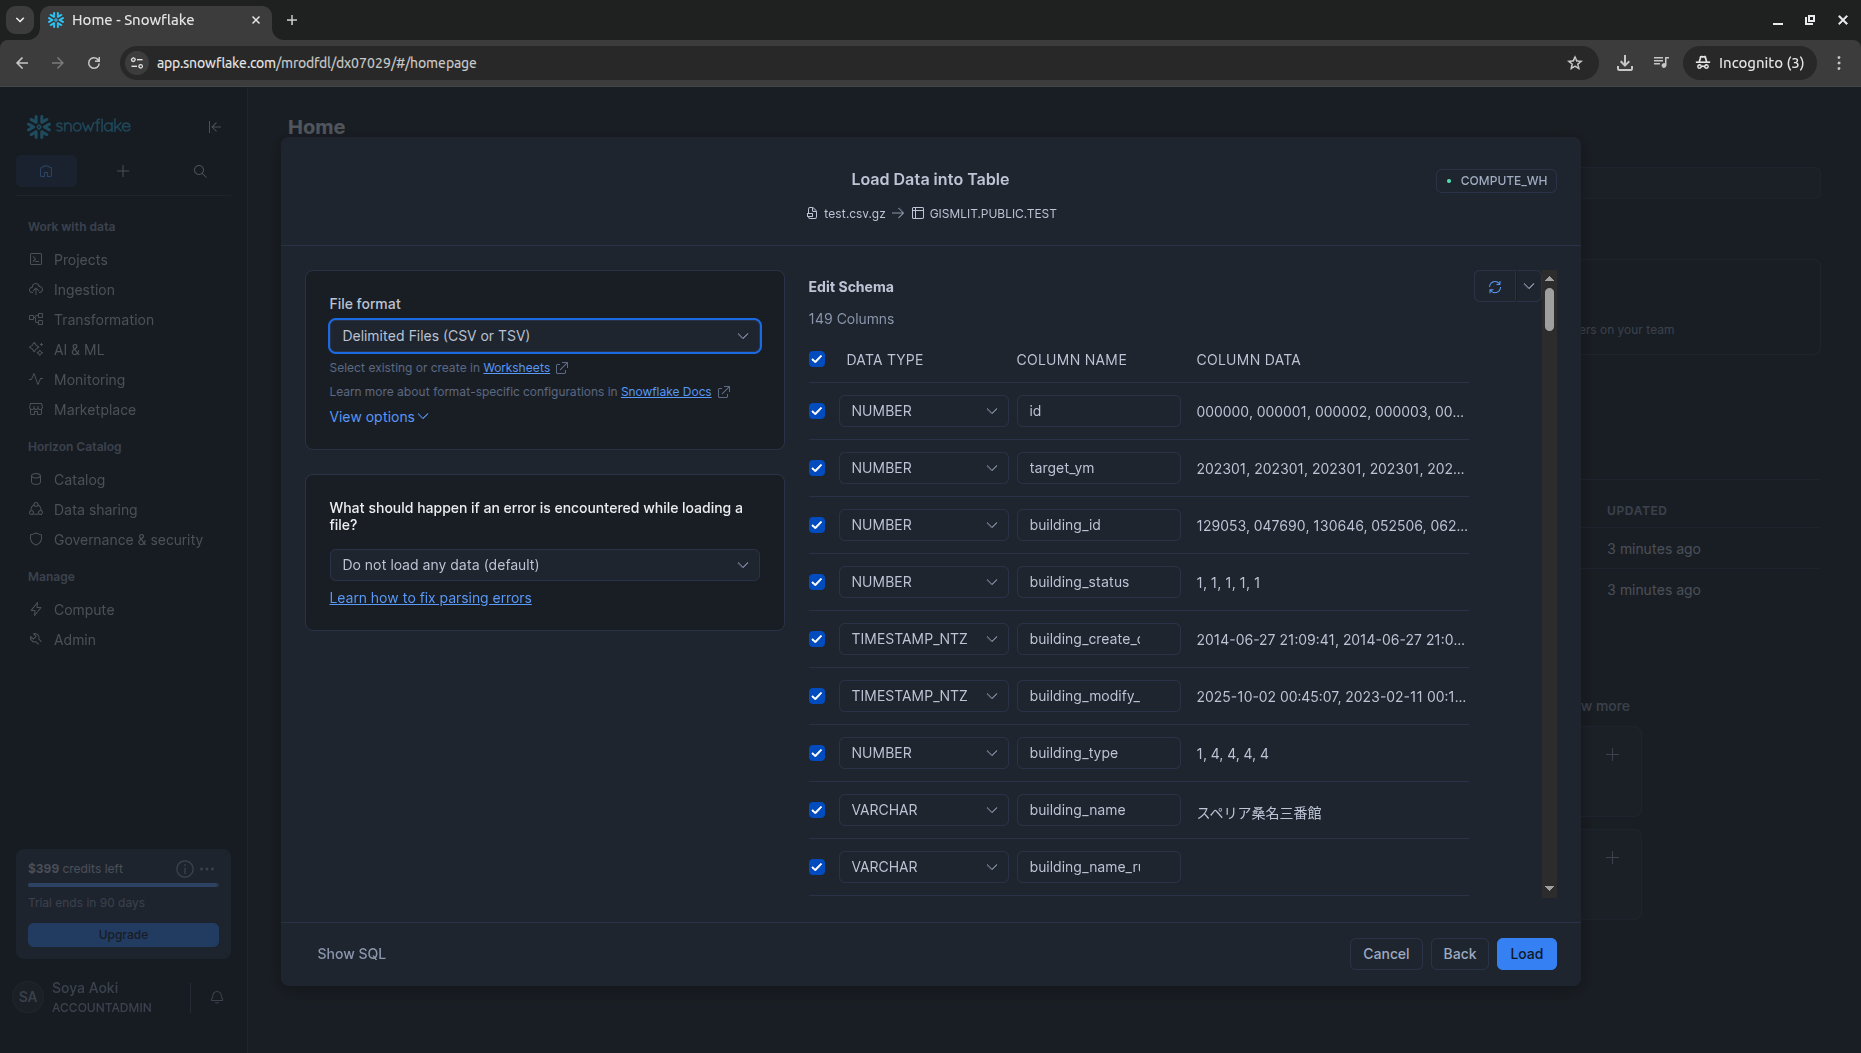The image size is (1861, 1053).
Task: Open Projects in the sidebar
Action: pos(80,260)
